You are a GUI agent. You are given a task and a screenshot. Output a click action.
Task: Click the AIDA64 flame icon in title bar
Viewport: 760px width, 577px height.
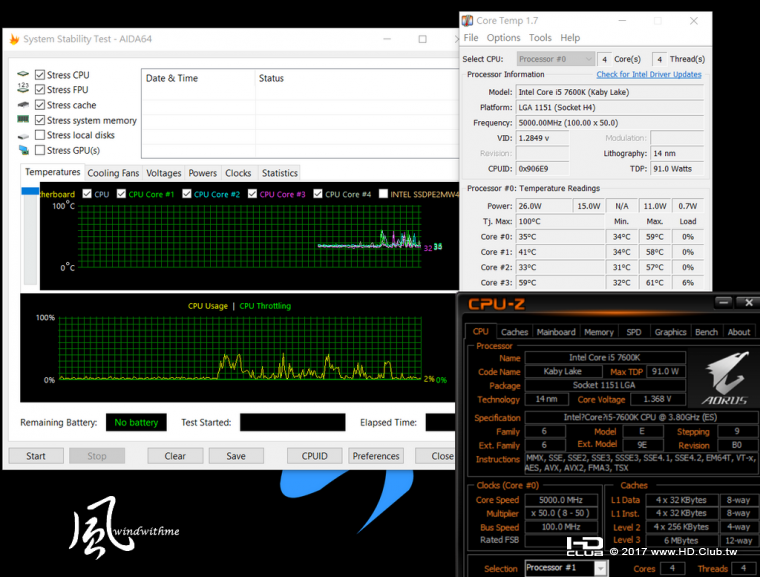pos(14,39)
